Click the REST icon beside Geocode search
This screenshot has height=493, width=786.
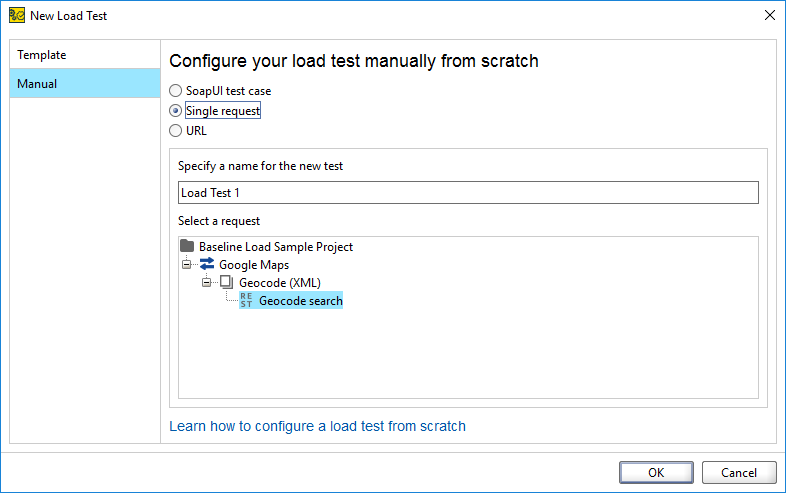point(246,300)
